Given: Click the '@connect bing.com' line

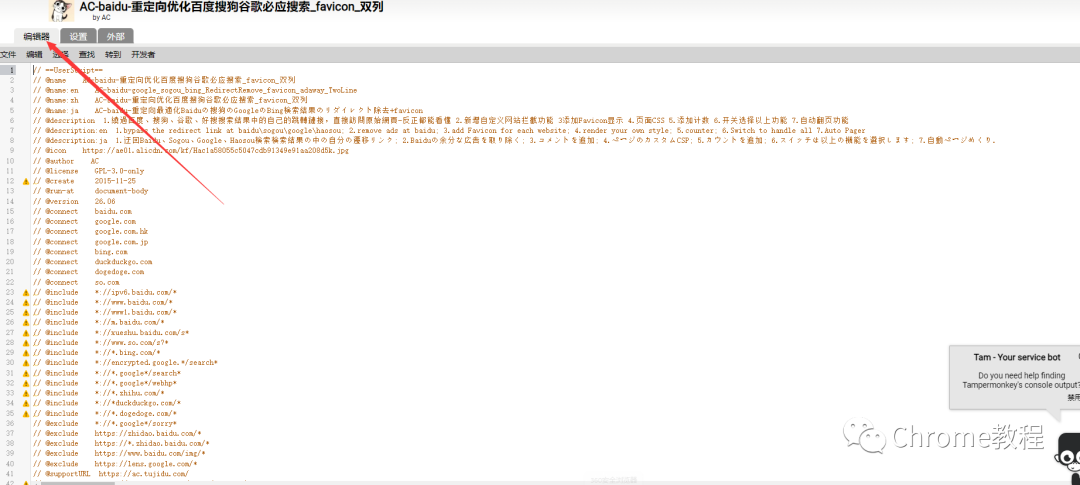Looking at the screenshot, I should tap(80, 251).
